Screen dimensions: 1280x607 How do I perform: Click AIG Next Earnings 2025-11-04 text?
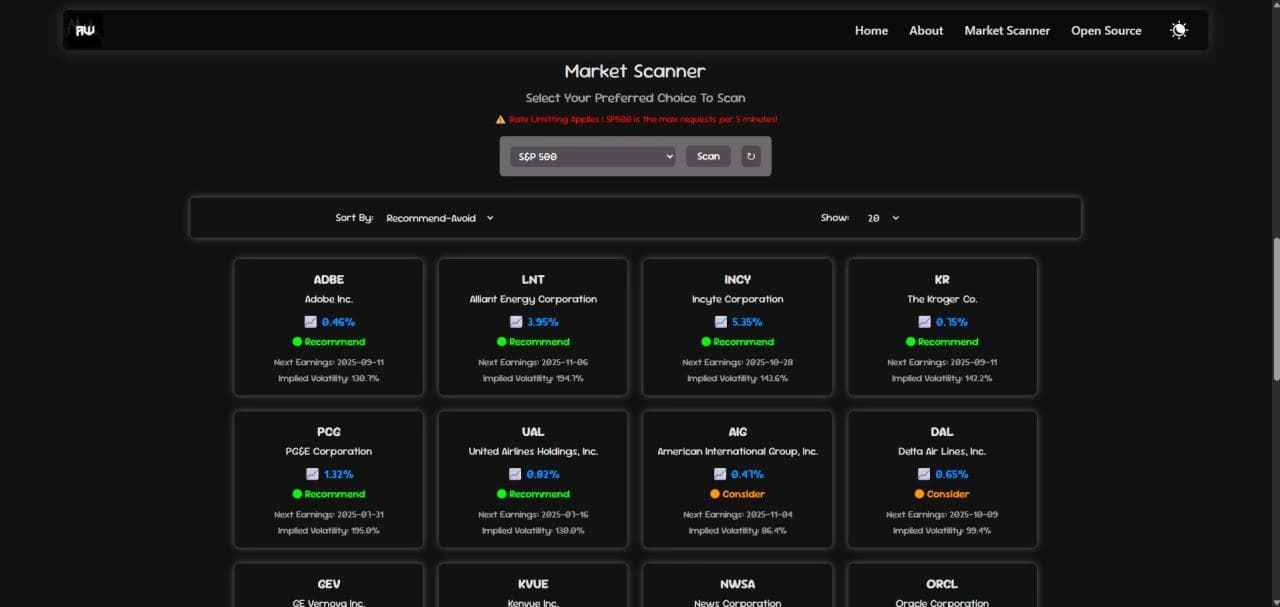coord(737,514)
